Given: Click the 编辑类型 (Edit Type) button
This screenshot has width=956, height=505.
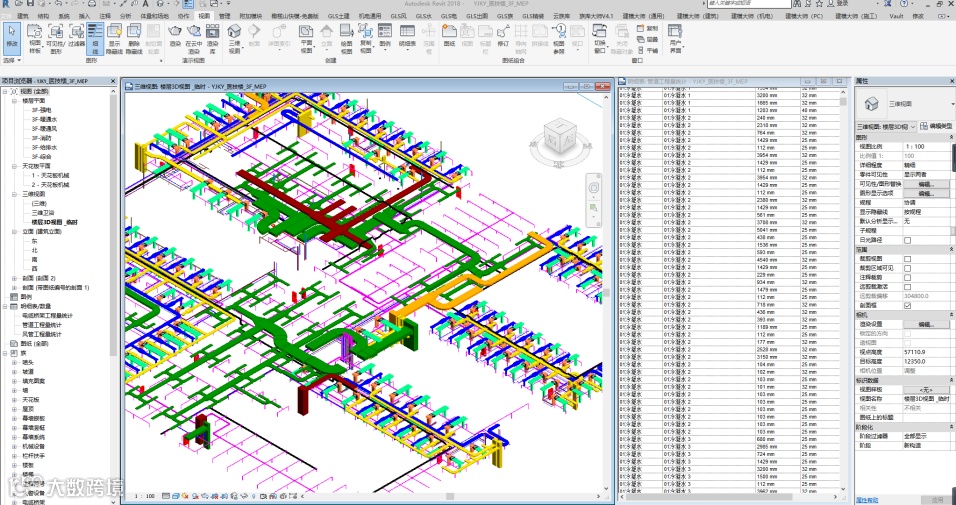Looking at the screenshot, I should 936,127.
